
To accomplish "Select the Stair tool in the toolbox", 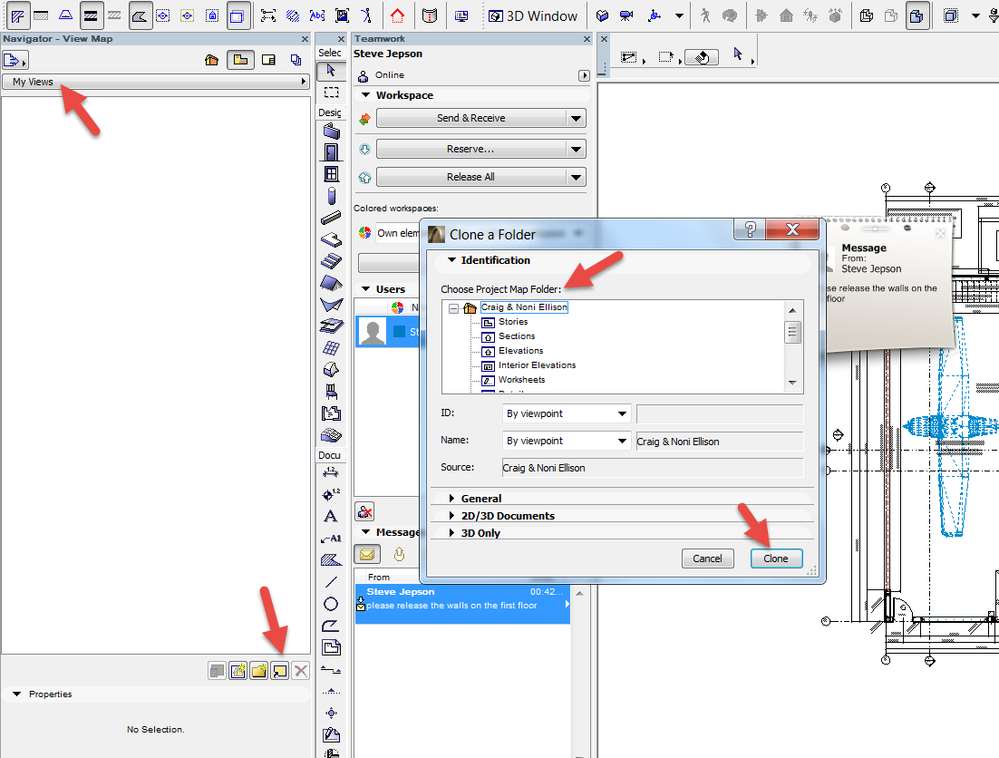I will [331, 261].
